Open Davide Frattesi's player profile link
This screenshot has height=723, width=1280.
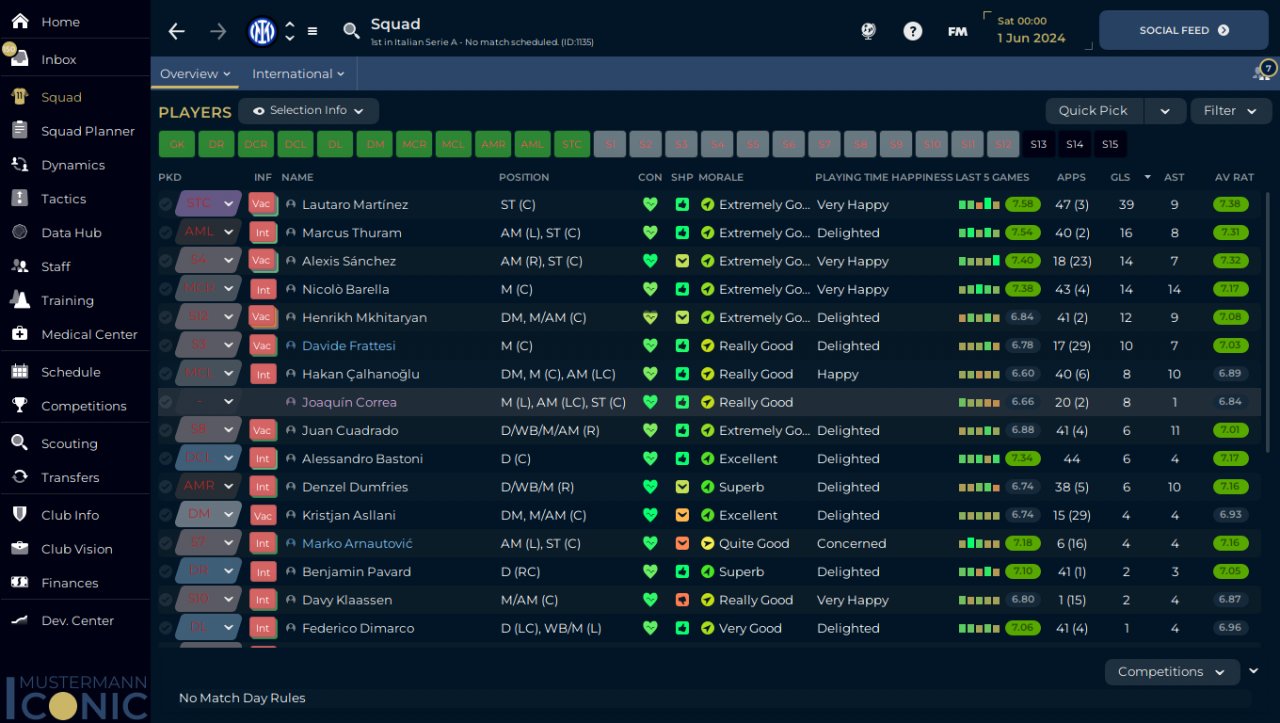[x=349, y=346]
